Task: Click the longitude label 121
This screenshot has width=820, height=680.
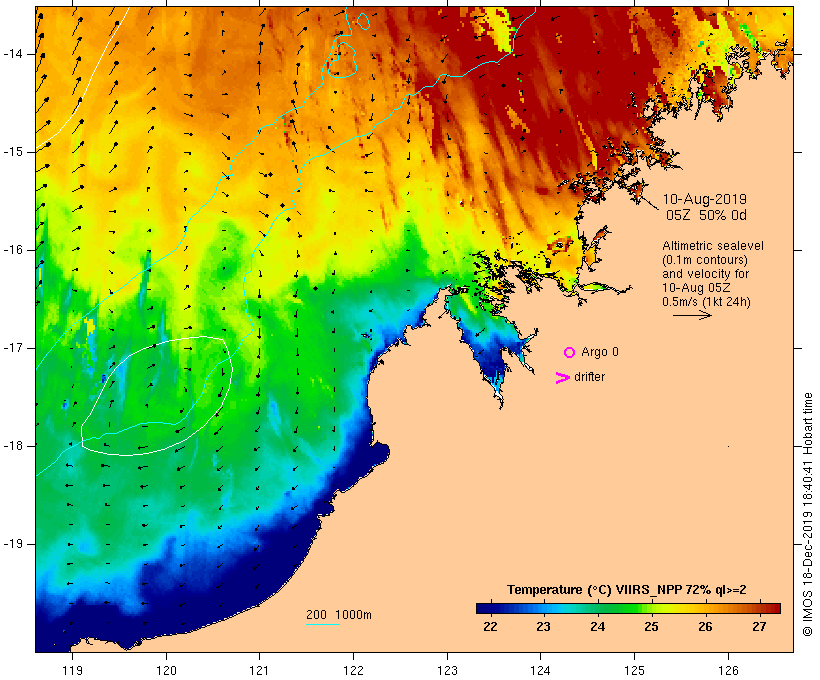Action: click(x=259, y=670)
